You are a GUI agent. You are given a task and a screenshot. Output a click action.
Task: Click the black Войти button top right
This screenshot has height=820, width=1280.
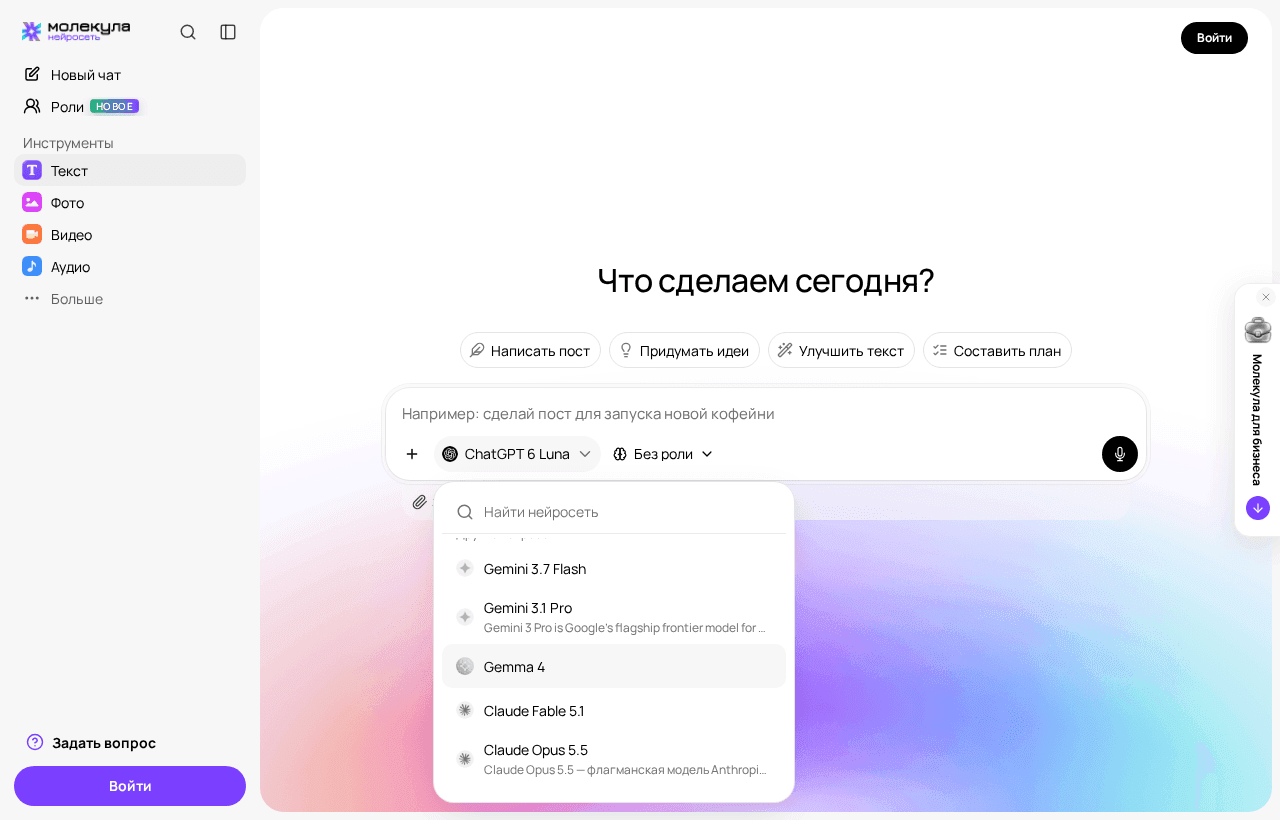click(1214, 38)
